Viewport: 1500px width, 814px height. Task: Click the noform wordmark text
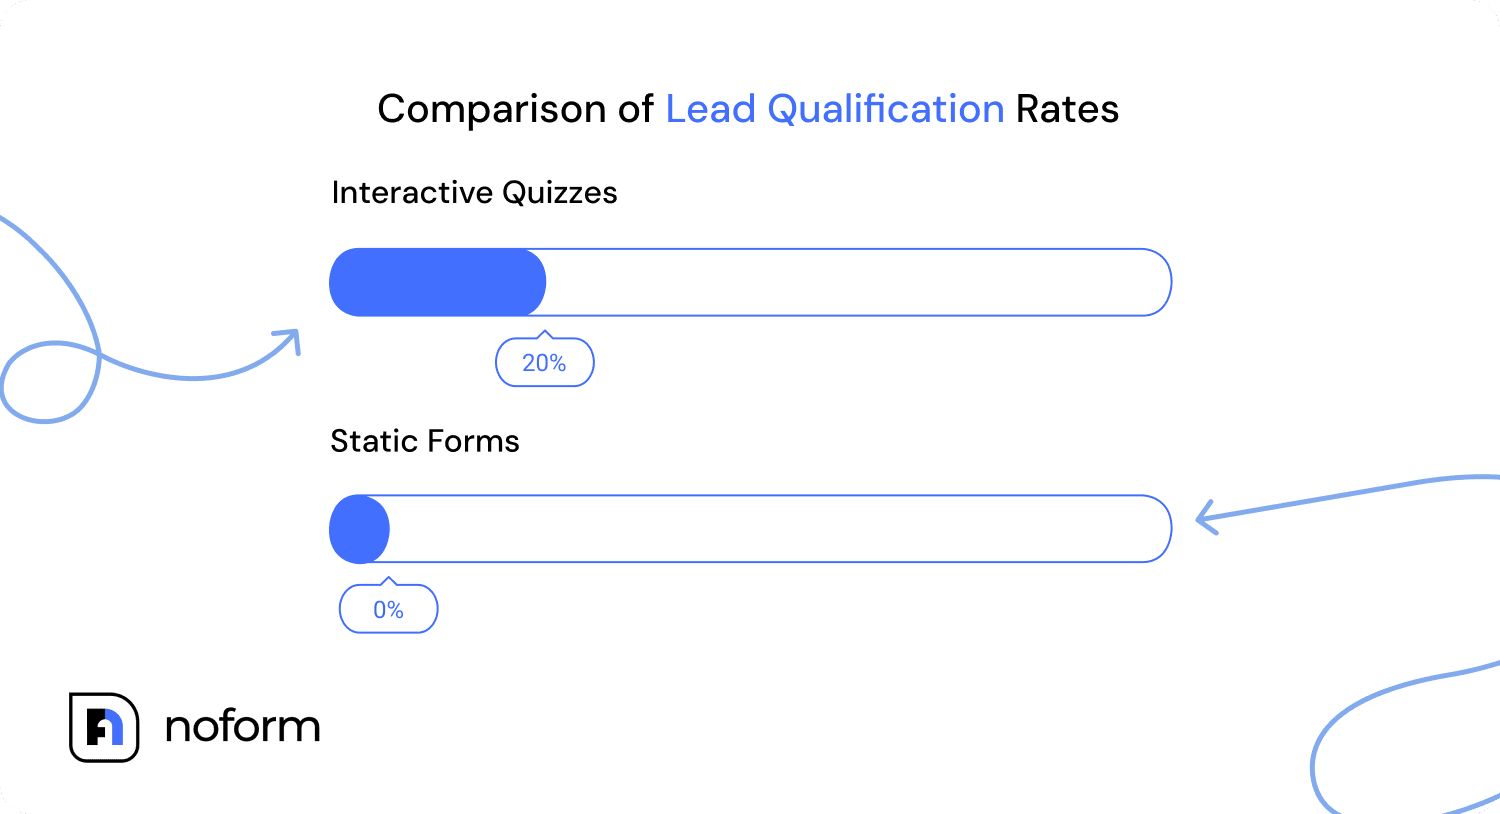pos(242,727)
